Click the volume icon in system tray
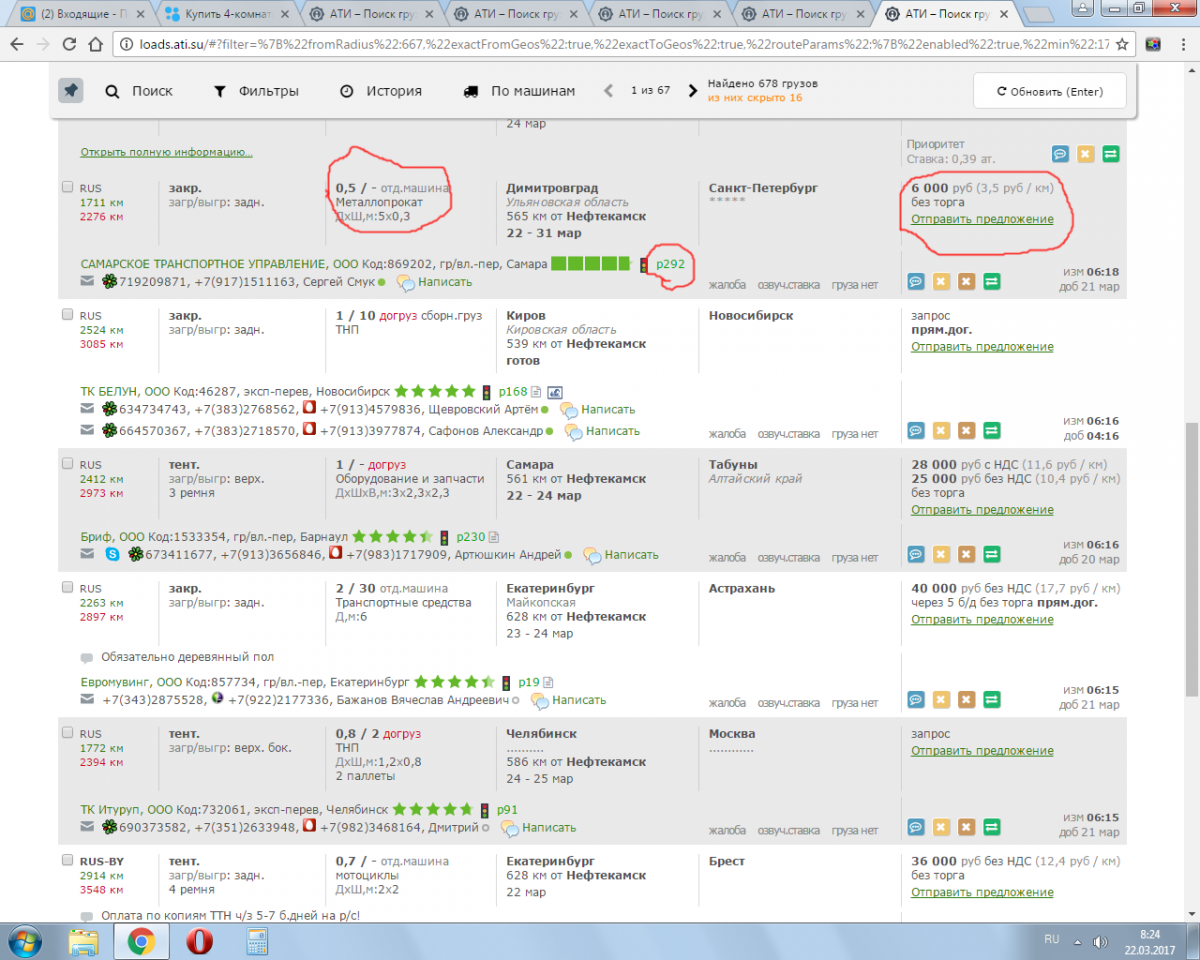Viewport: 1200px width, 960px height. [x=1101, y=941]
